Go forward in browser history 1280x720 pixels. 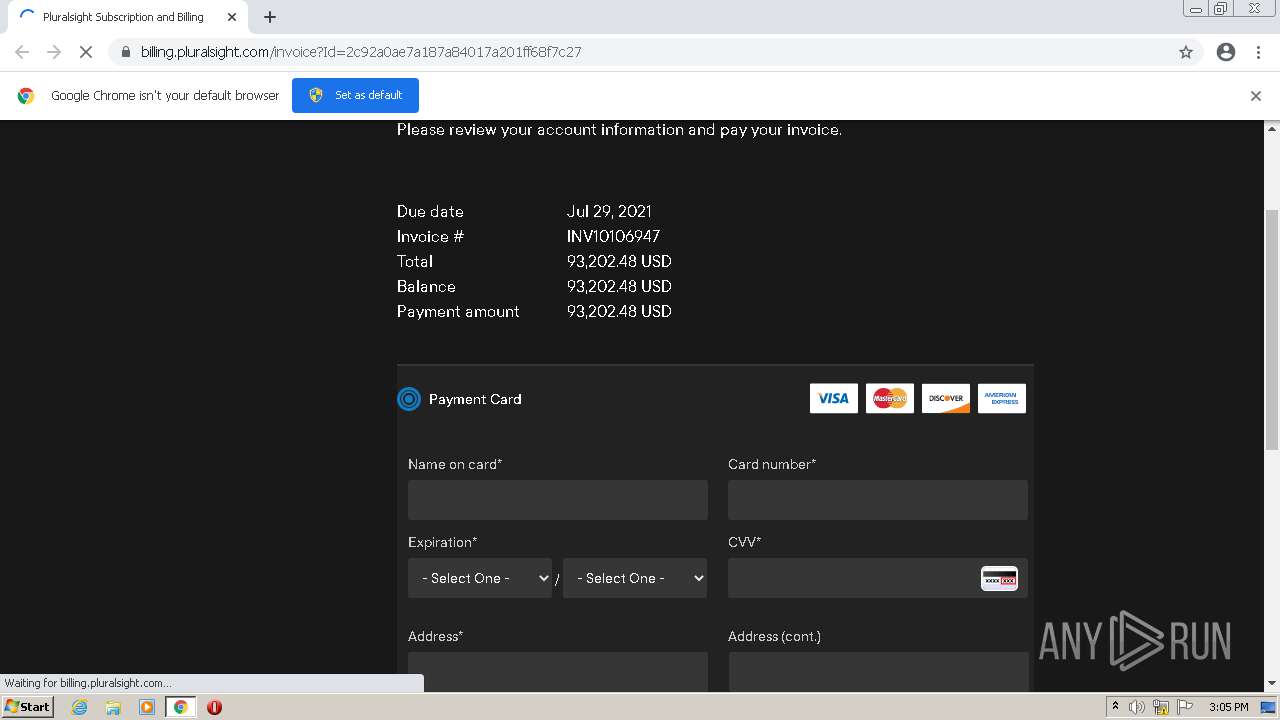(x=54, y=52)
